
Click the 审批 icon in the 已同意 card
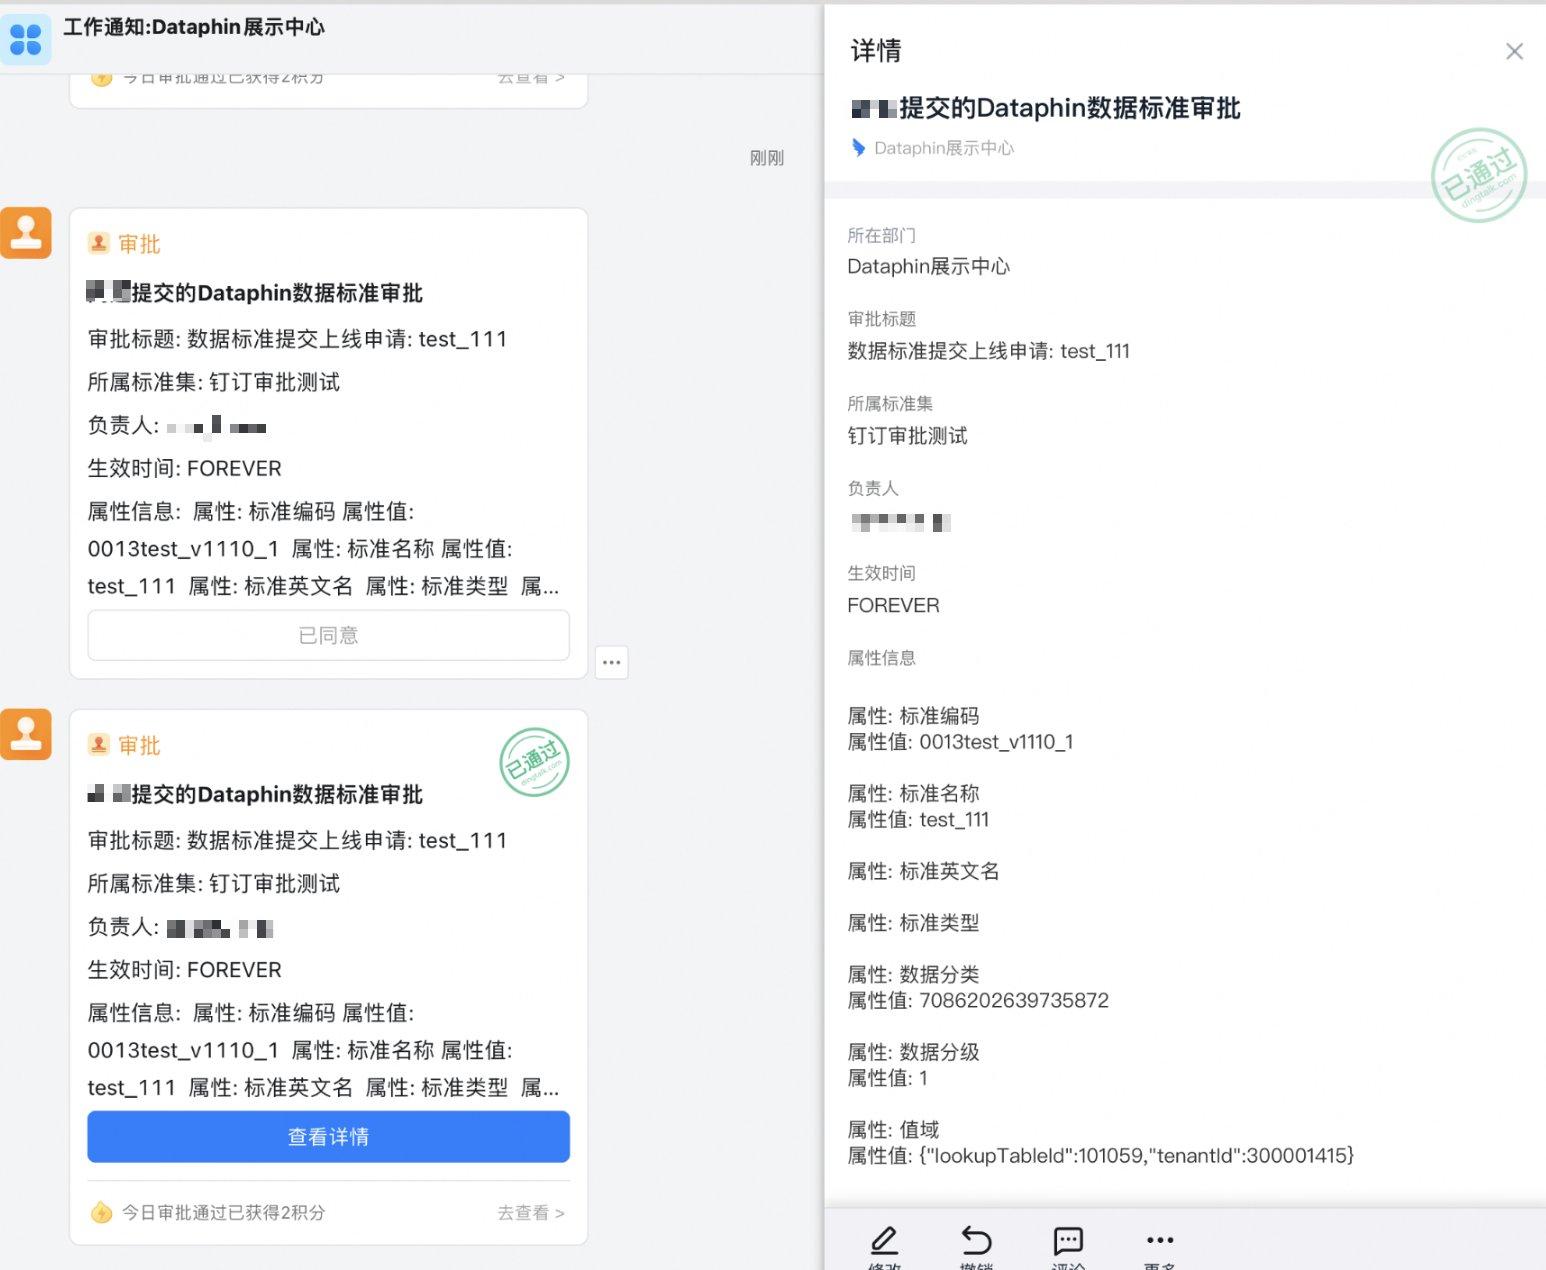point(99,243)
